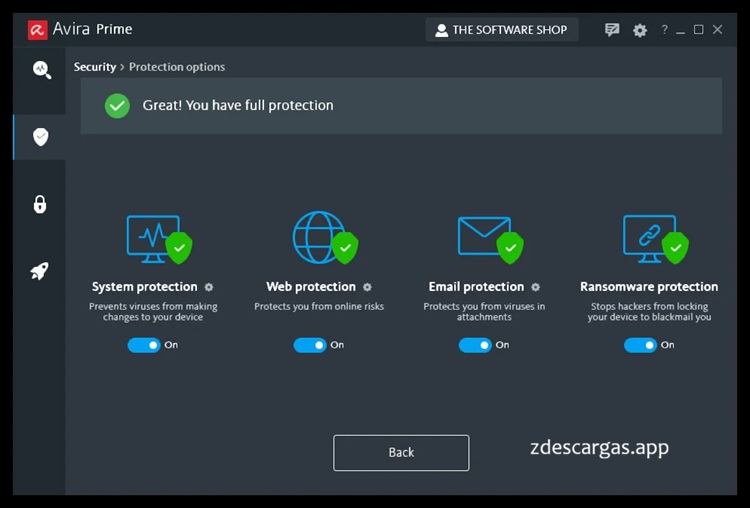Click the System protection monitor icon
The image size is (750, 508).
[159, 239]
